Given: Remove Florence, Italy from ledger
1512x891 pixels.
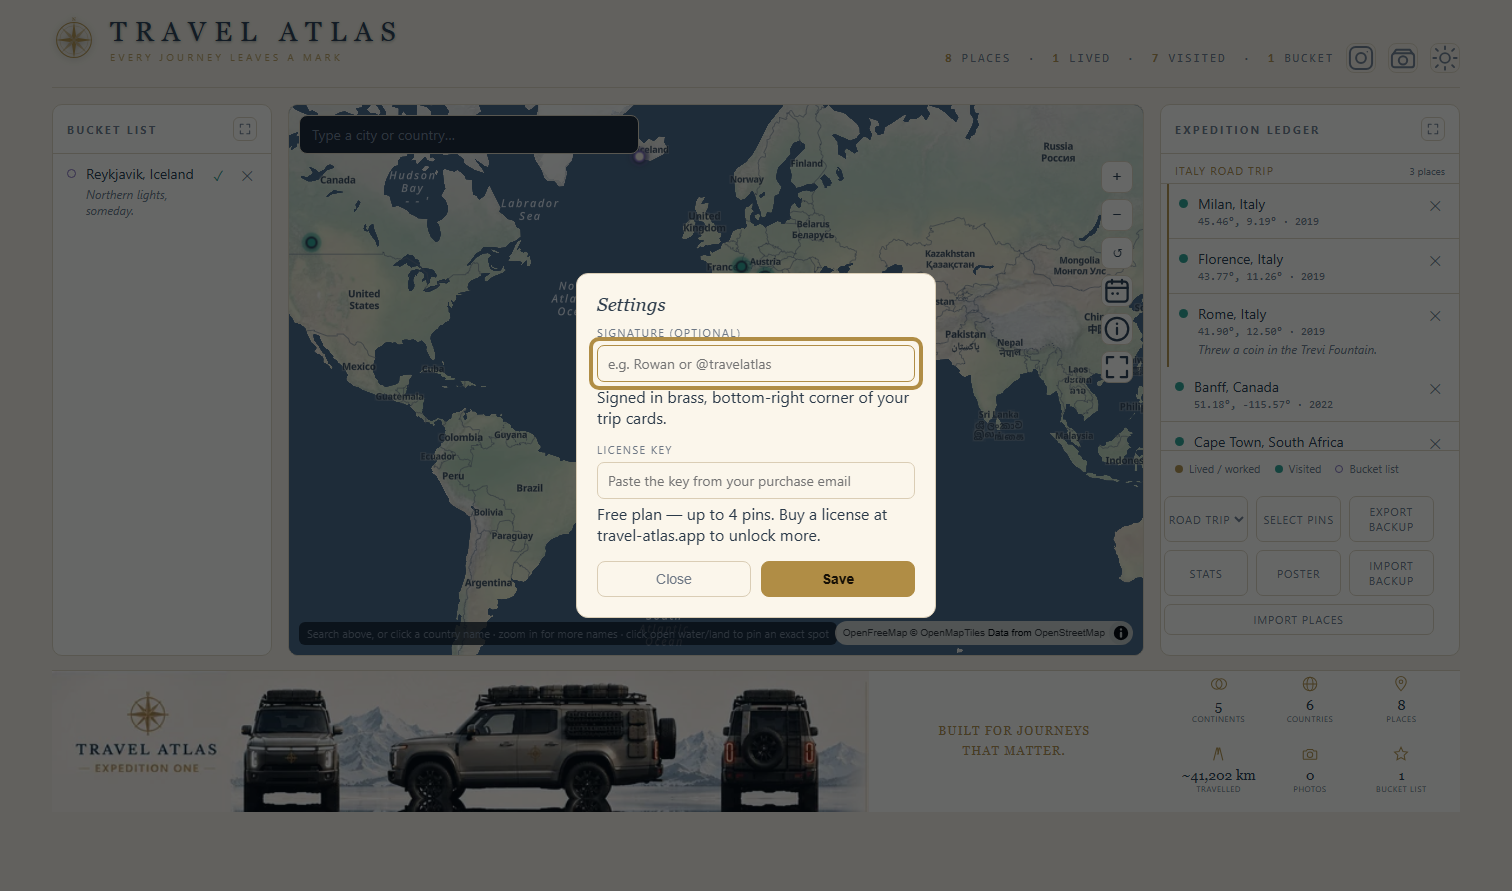Looking at the screenshot, I should point(1435,261).
